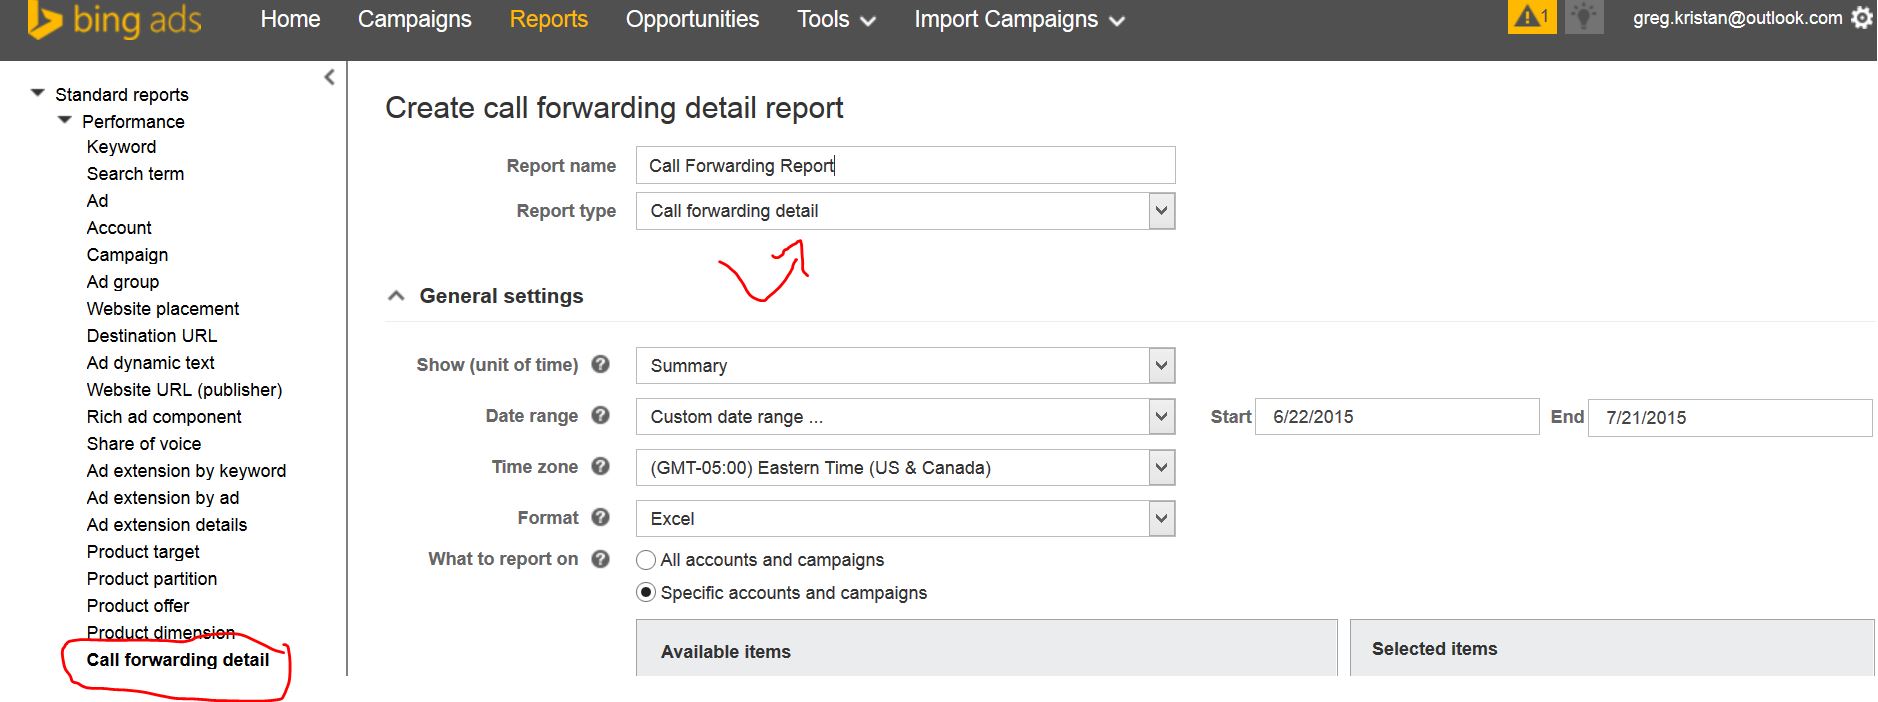This screenshot has width=1878, height=702.
Task: Select the Ad report
Action: click(x=97, y=201)
